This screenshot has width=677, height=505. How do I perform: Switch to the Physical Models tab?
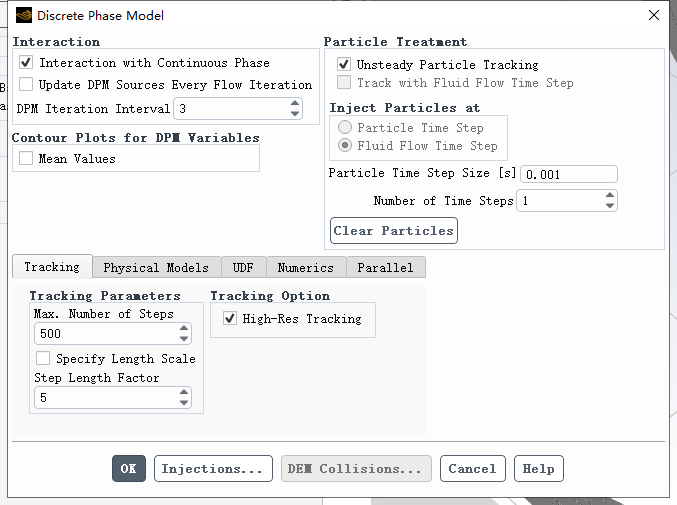pos(156,267)
